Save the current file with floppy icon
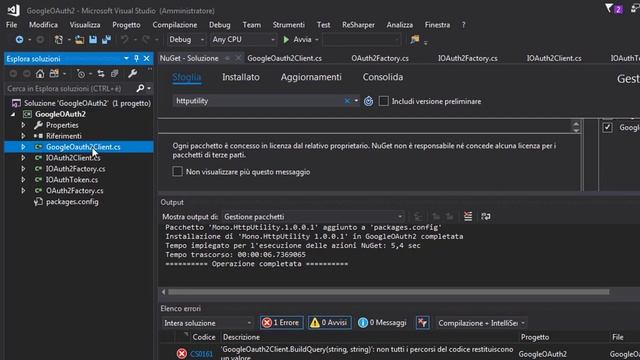640x360 pixels. tap(93, 40)
